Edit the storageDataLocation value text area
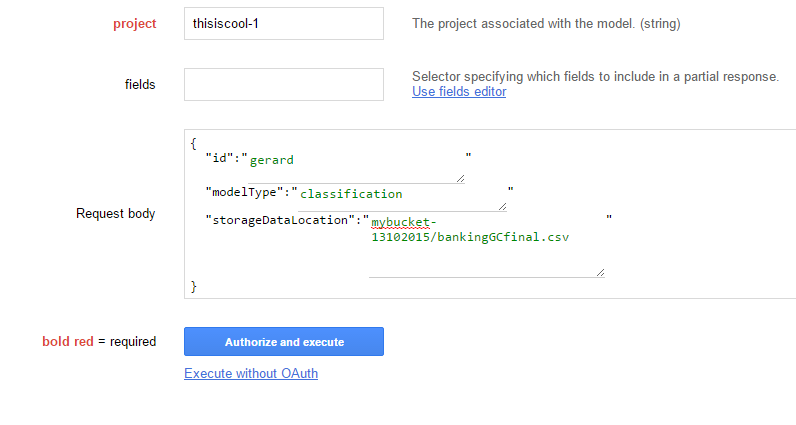 pyautogui.click(x=487, y=246)
